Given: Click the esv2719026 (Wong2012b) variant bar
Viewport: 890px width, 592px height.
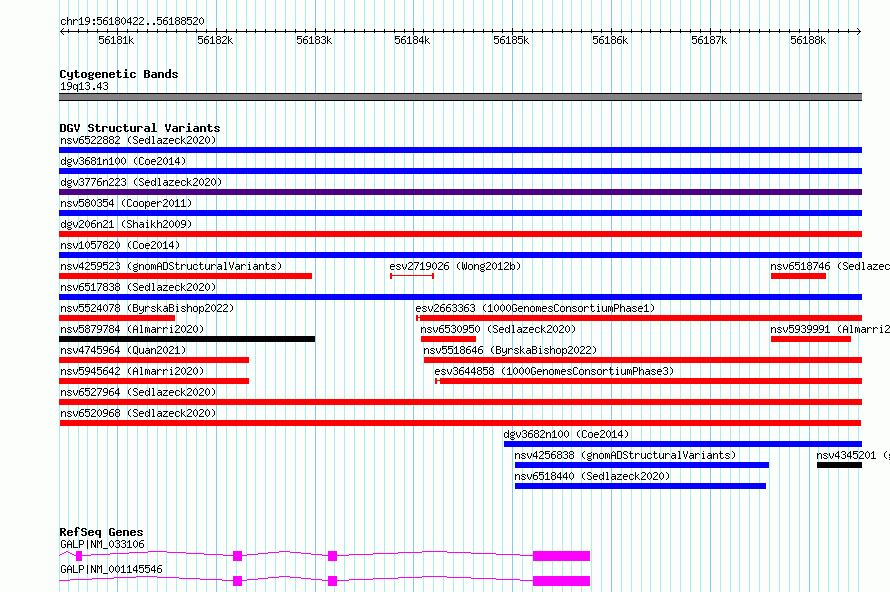Looking at the screenshot, I should (412, 276).
